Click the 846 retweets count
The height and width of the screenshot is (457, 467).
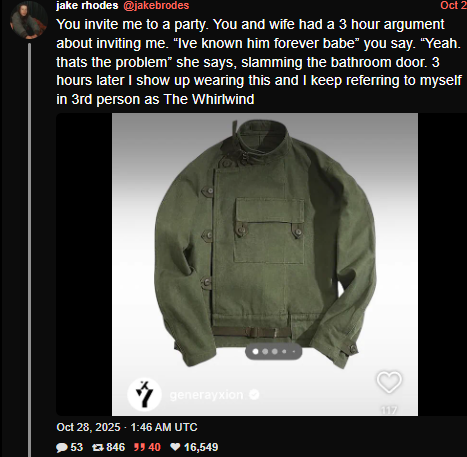coord(115,447)
